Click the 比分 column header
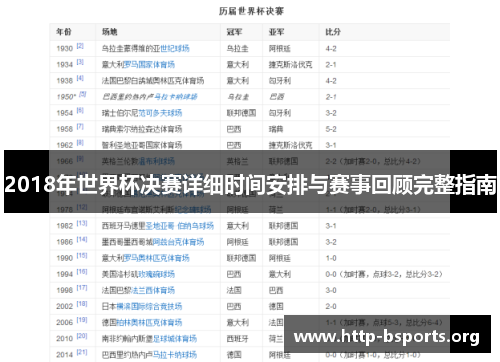The width and height of the screenshot is (500, 362). click(x=333, y=32)
